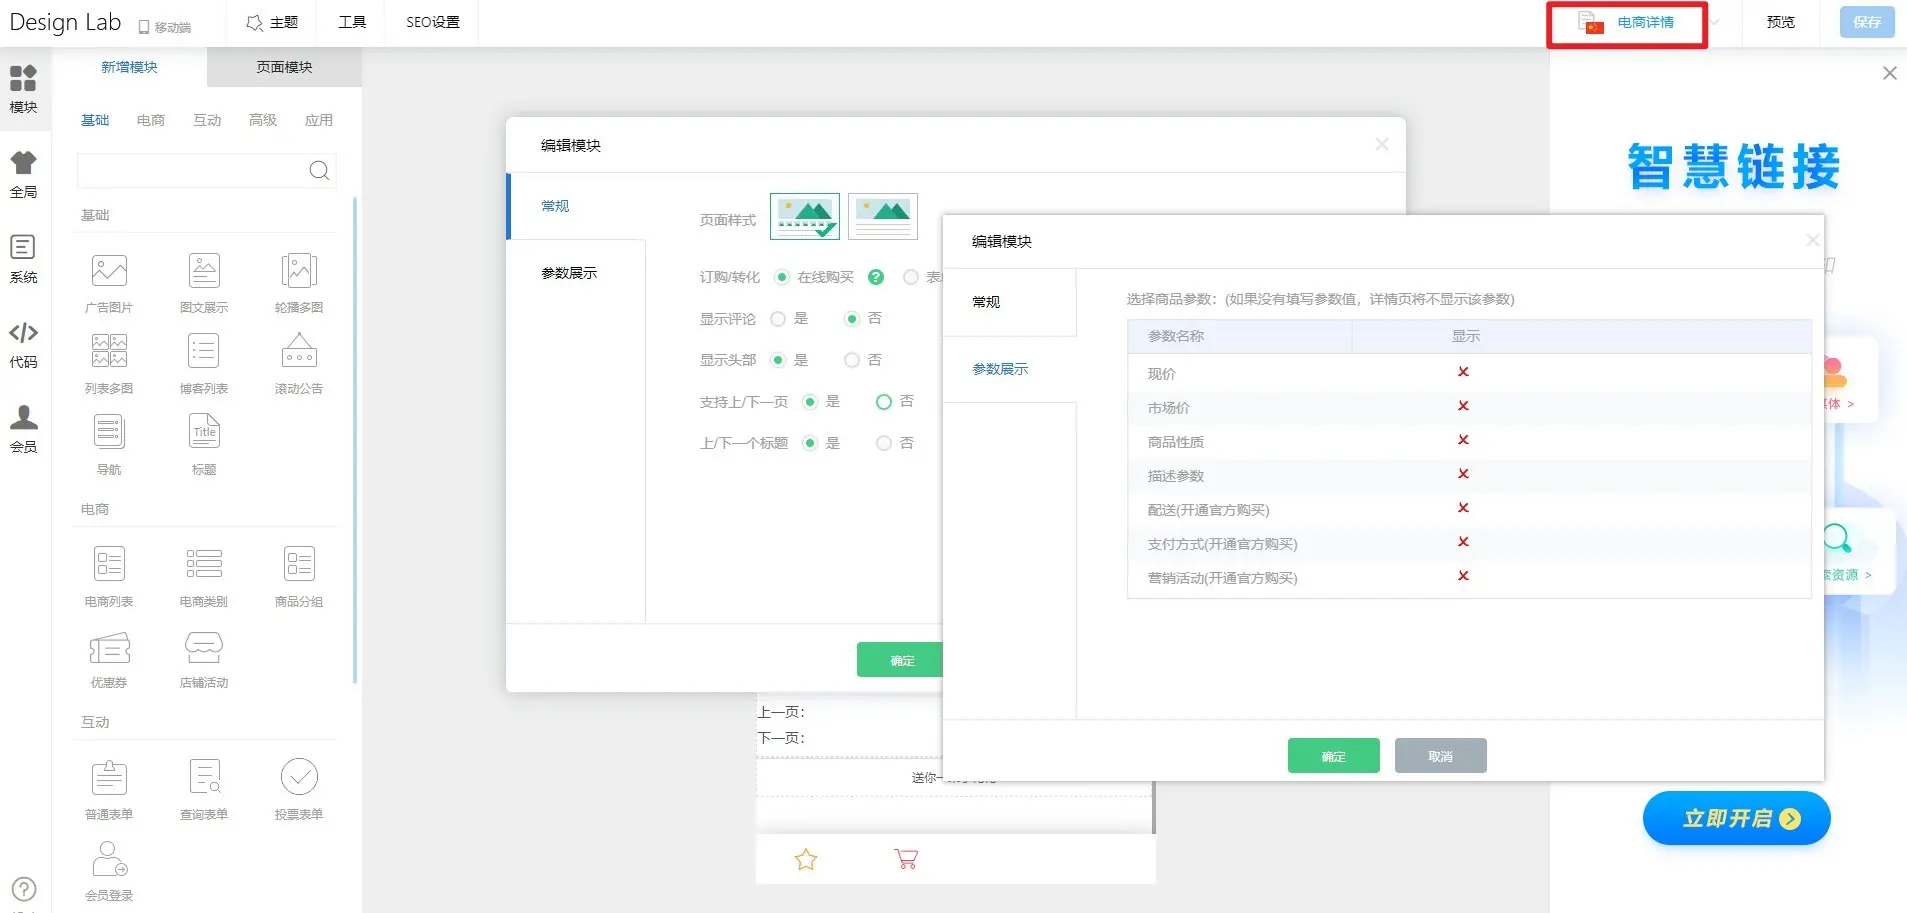Image resolution: width=1907 pixels, height=913 pixels.
Task: Expand the 电商详情 page dropdown
Action: (x=1714, y=23)
